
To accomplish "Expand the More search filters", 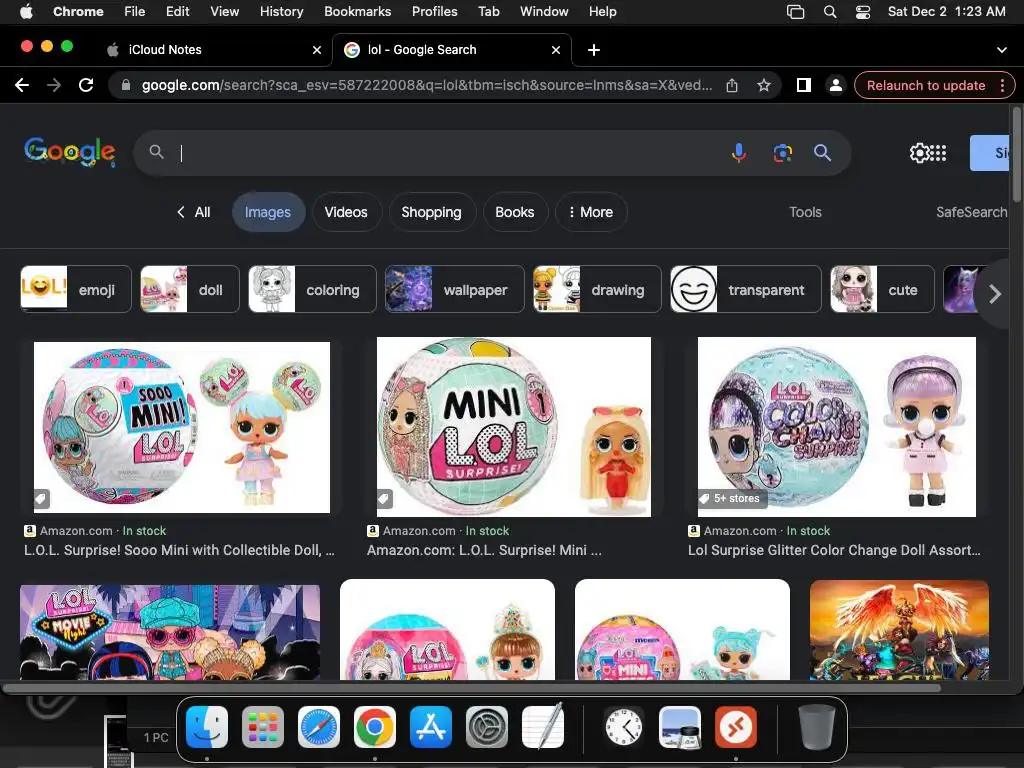I will [x=590, y=212].
